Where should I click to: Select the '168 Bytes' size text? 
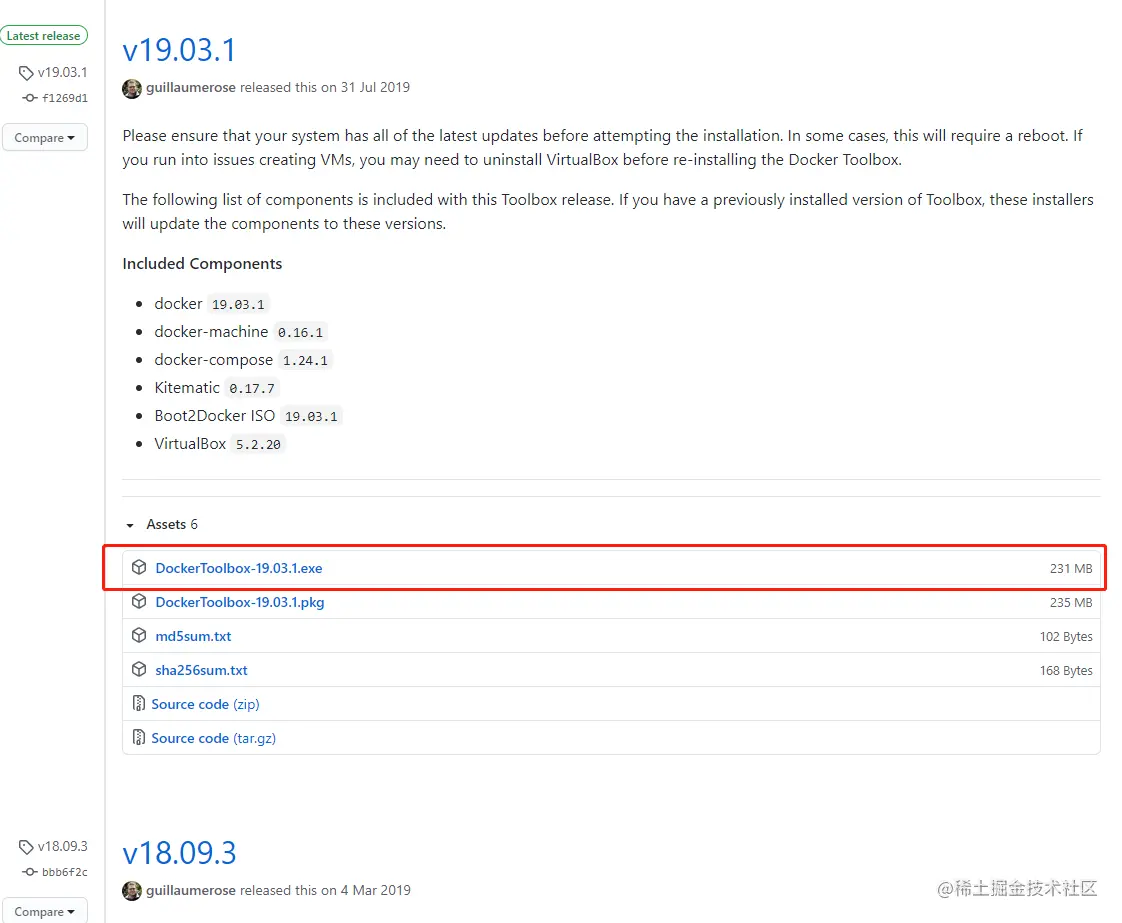[1065, 670]
